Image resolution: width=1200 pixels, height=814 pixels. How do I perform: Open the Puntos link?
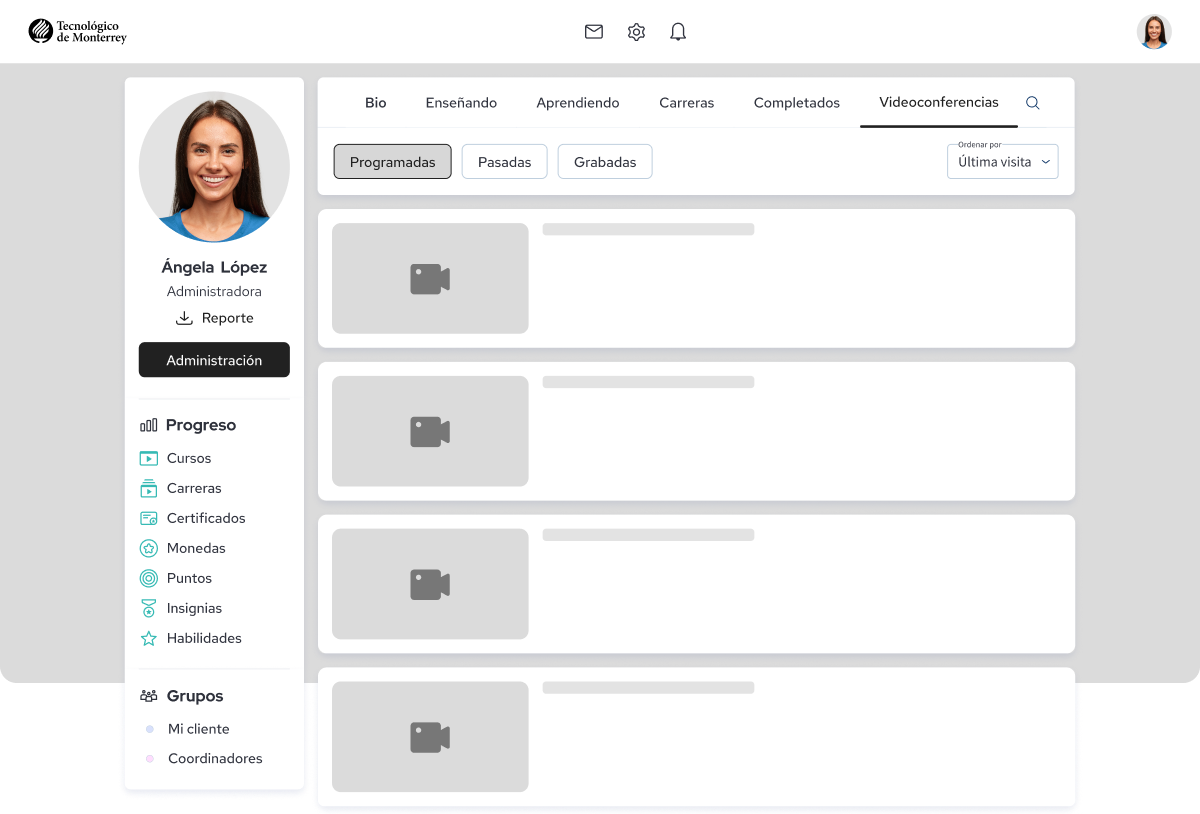coord(189,578)
